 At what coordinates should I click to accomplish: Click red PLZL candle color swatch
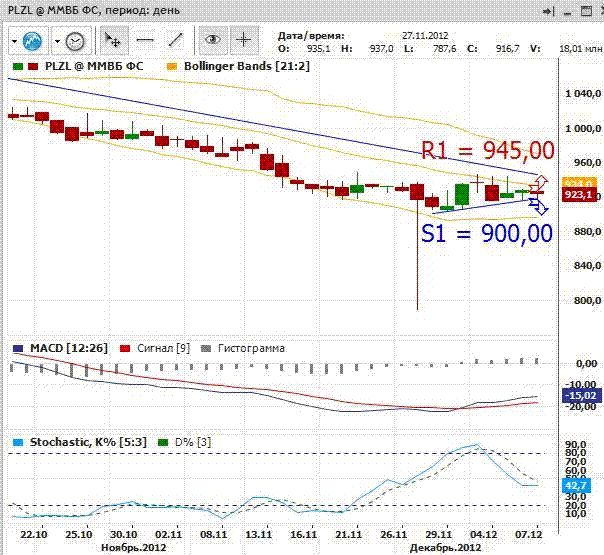pyautogui.click(x=33, y=67)
